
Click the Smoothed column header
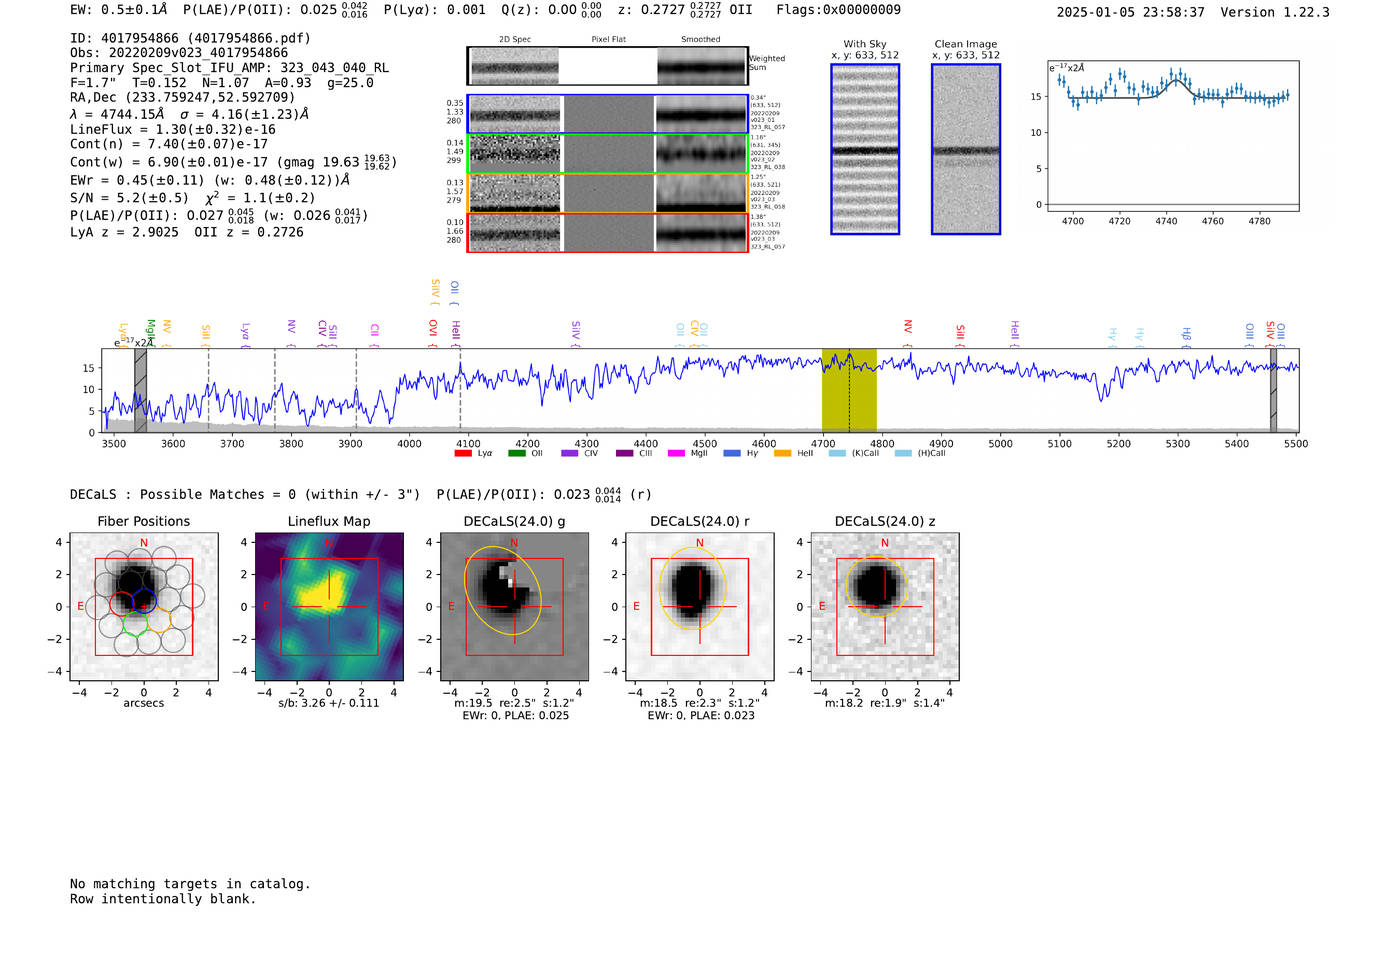[x=701, y=39]
